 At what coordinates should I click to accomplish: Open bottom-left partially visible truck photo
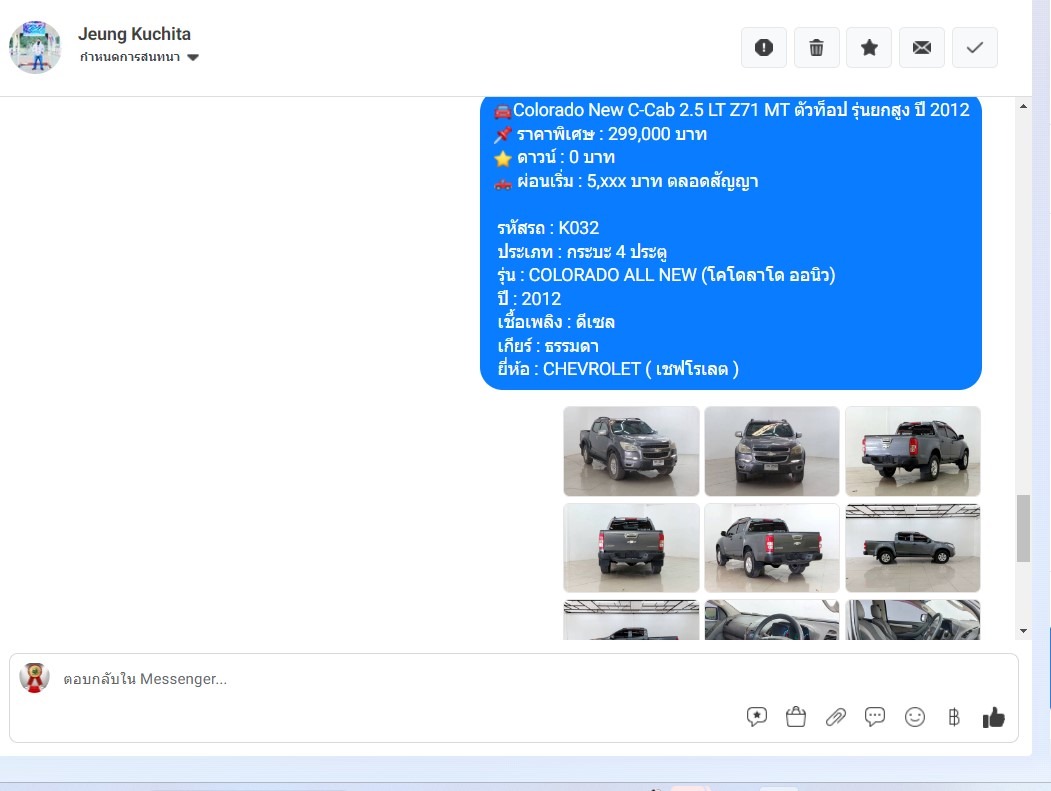click(631, 619)
